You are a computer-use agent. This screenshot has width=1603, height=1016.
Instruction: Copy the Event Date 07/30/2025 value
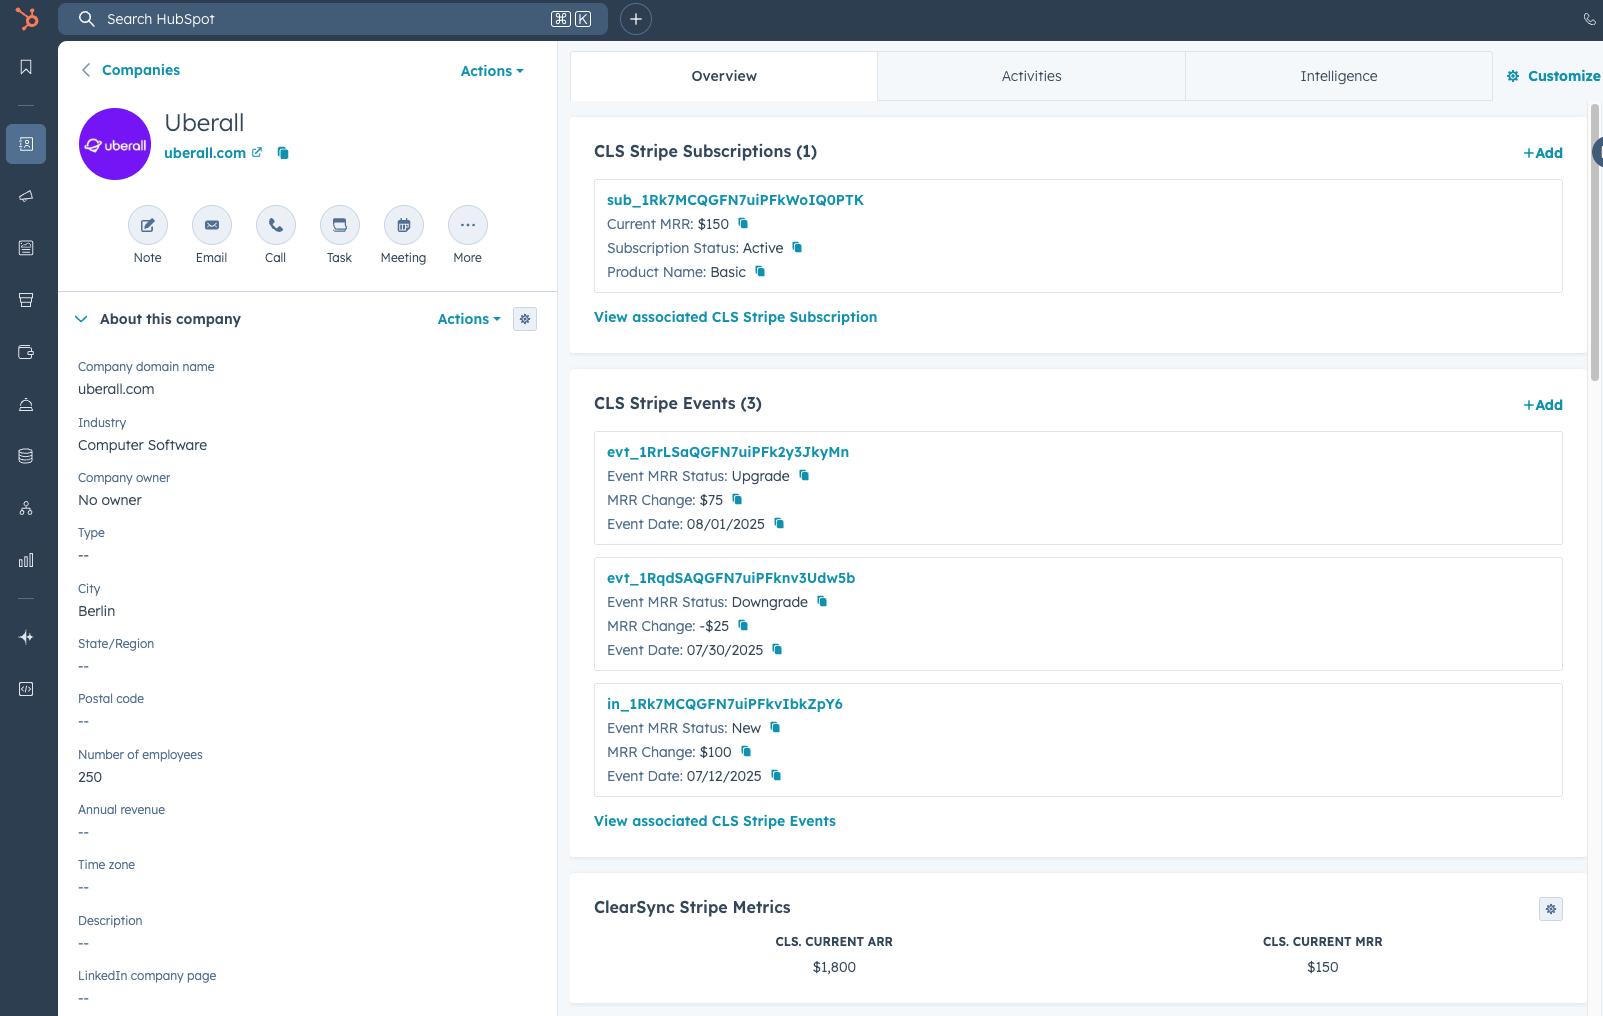pyautogui.click(x=777, y=649)
